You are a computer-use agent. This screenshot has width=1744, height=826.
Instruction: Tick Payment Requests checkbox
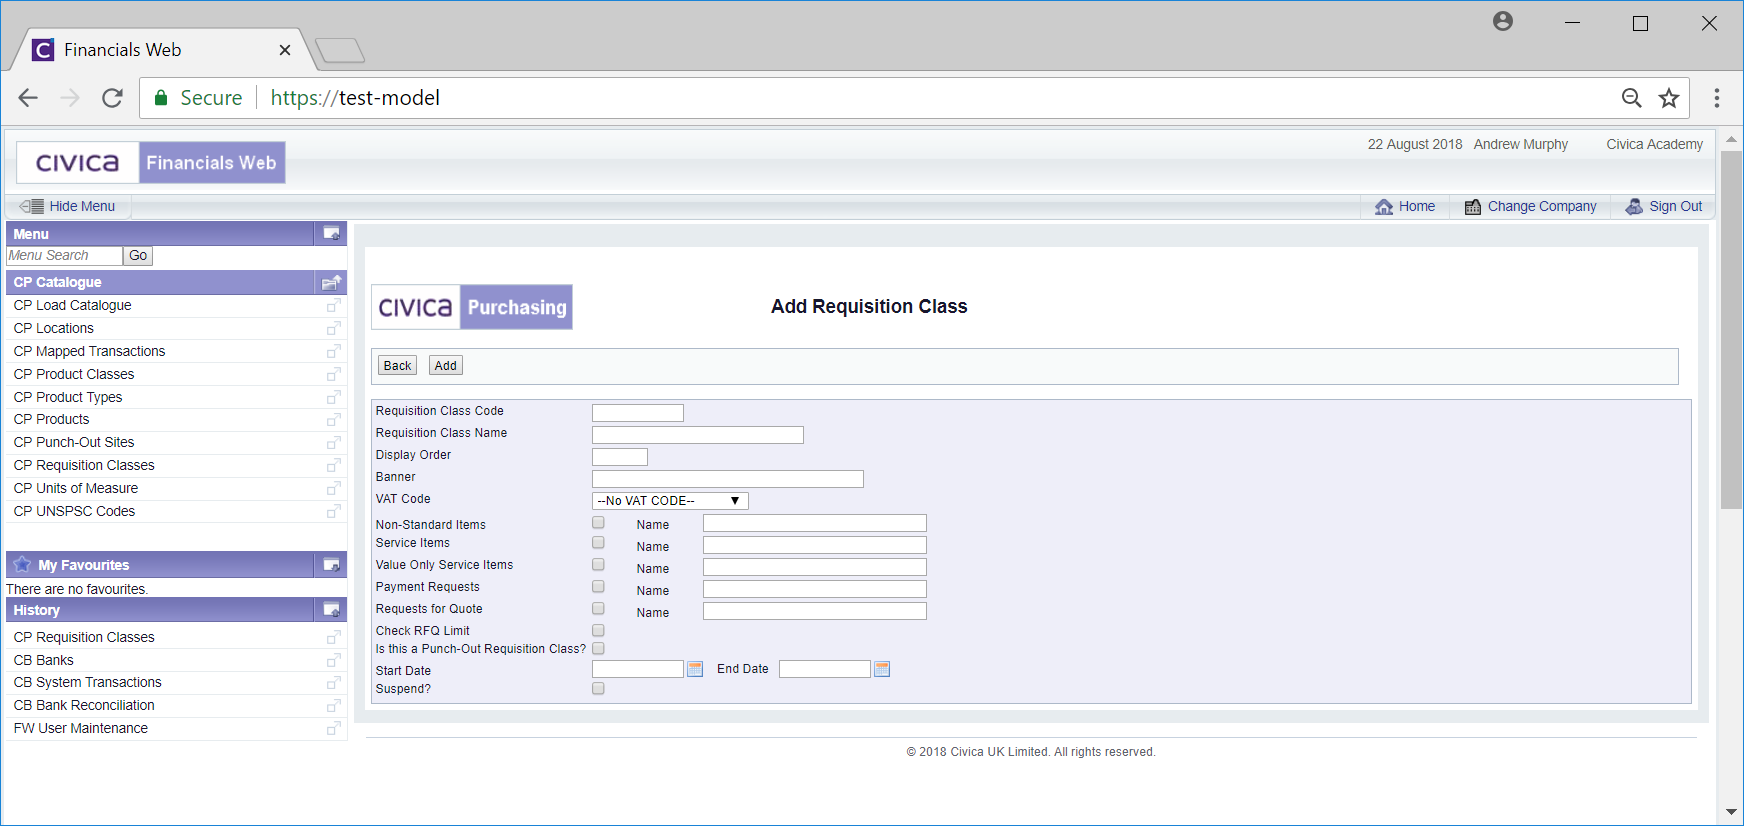[x=598, y=587]
